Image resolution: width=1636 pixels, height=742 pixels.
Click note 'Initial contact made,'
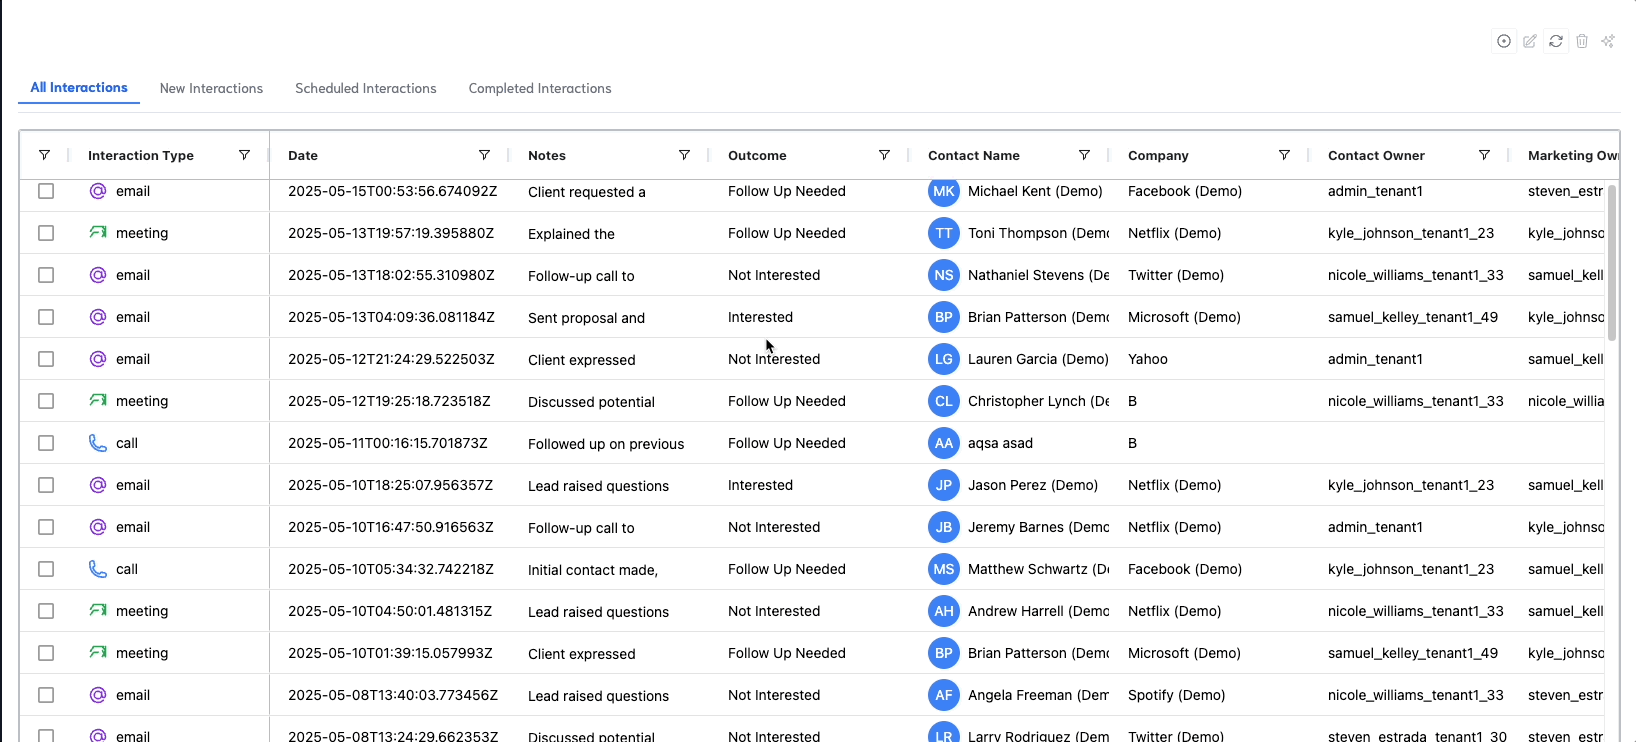pos(593,570)
